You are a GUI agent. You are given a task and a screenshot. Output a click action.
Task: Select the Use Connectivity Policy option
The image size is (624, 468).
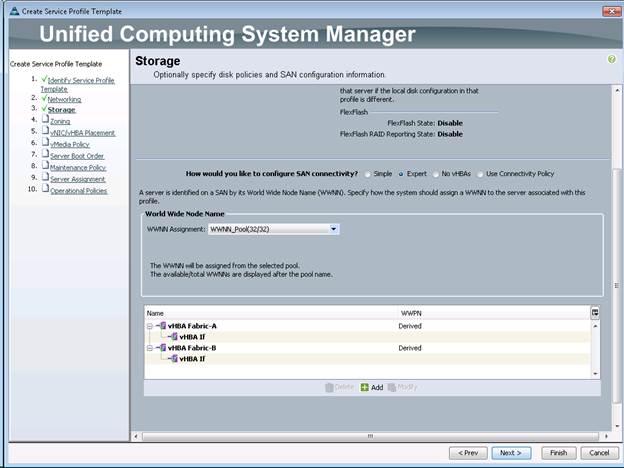[x=480, y=174]
